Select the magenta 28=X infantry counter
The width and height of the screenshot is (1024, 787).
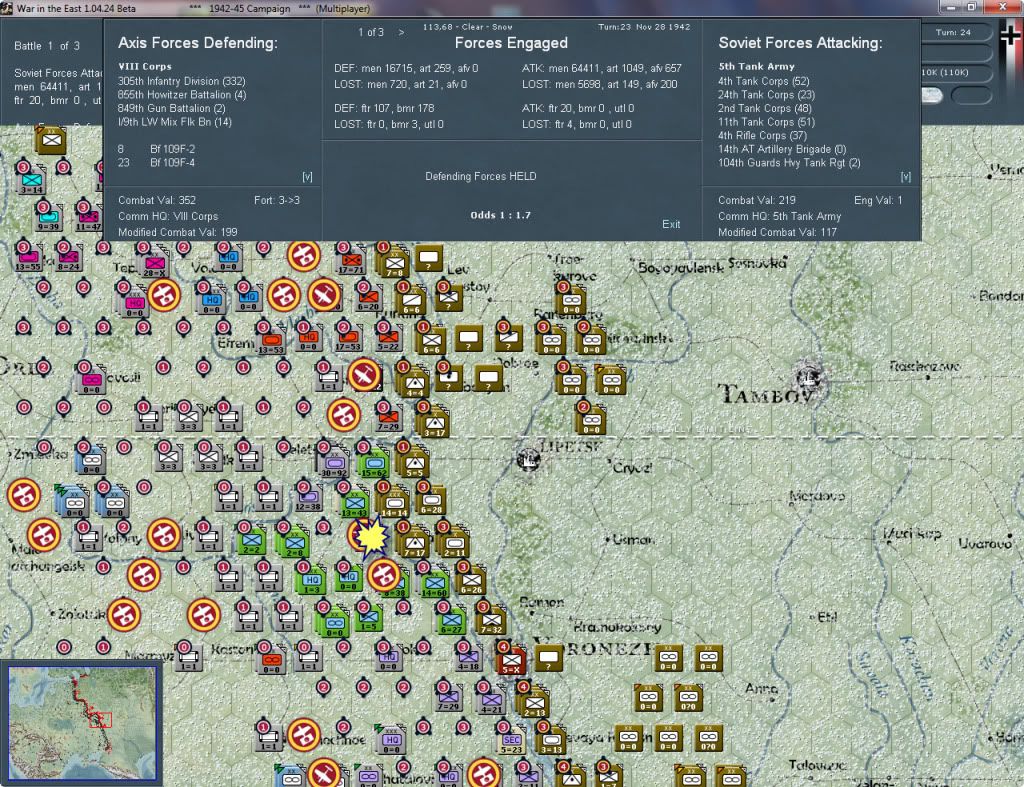coord(154,265)
